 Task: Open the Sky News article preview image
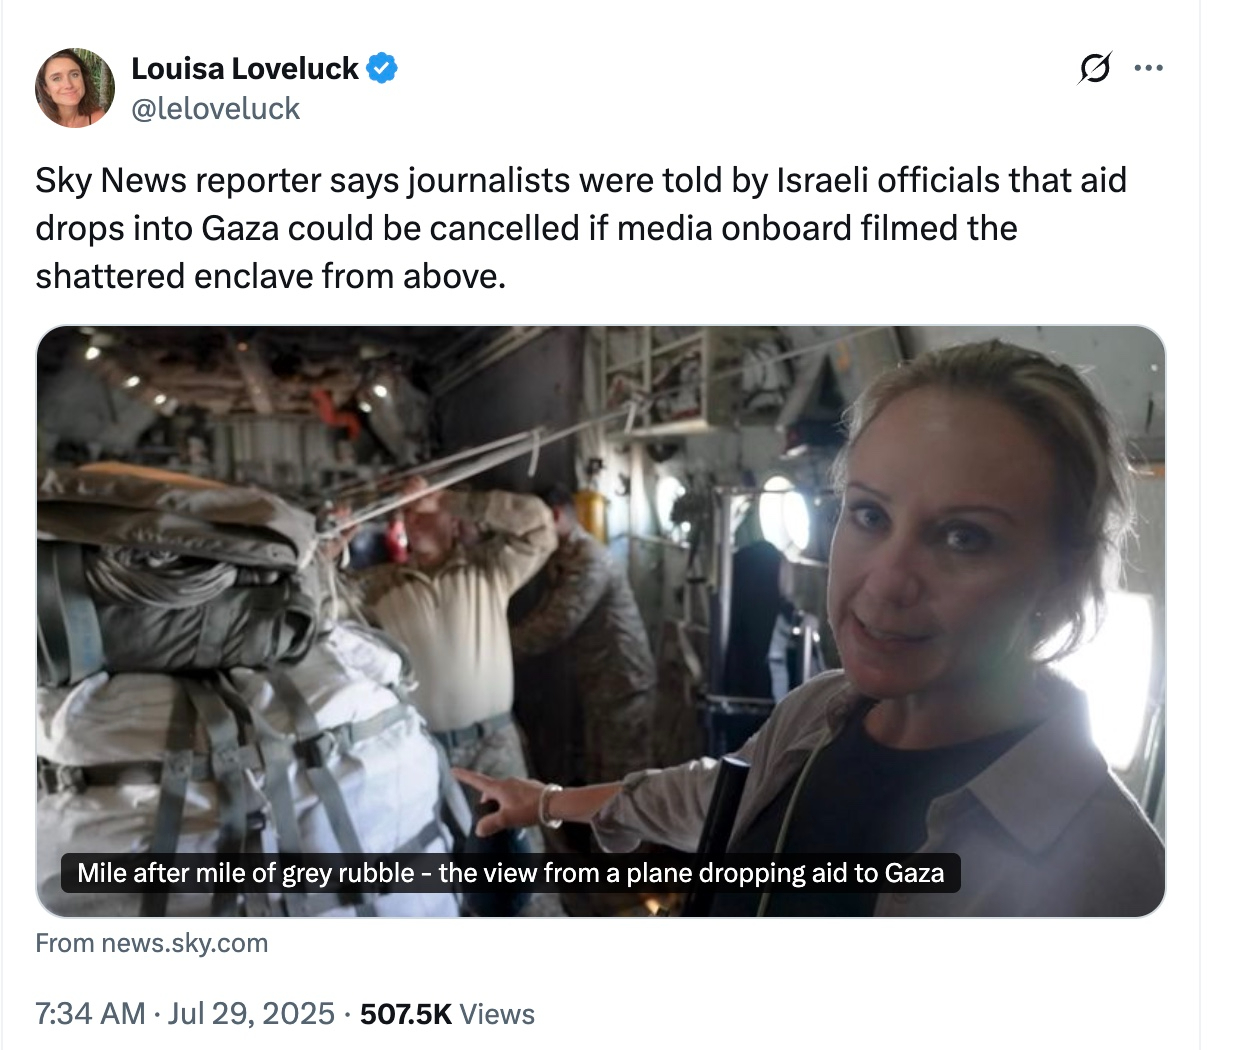[x=601, y=621]
